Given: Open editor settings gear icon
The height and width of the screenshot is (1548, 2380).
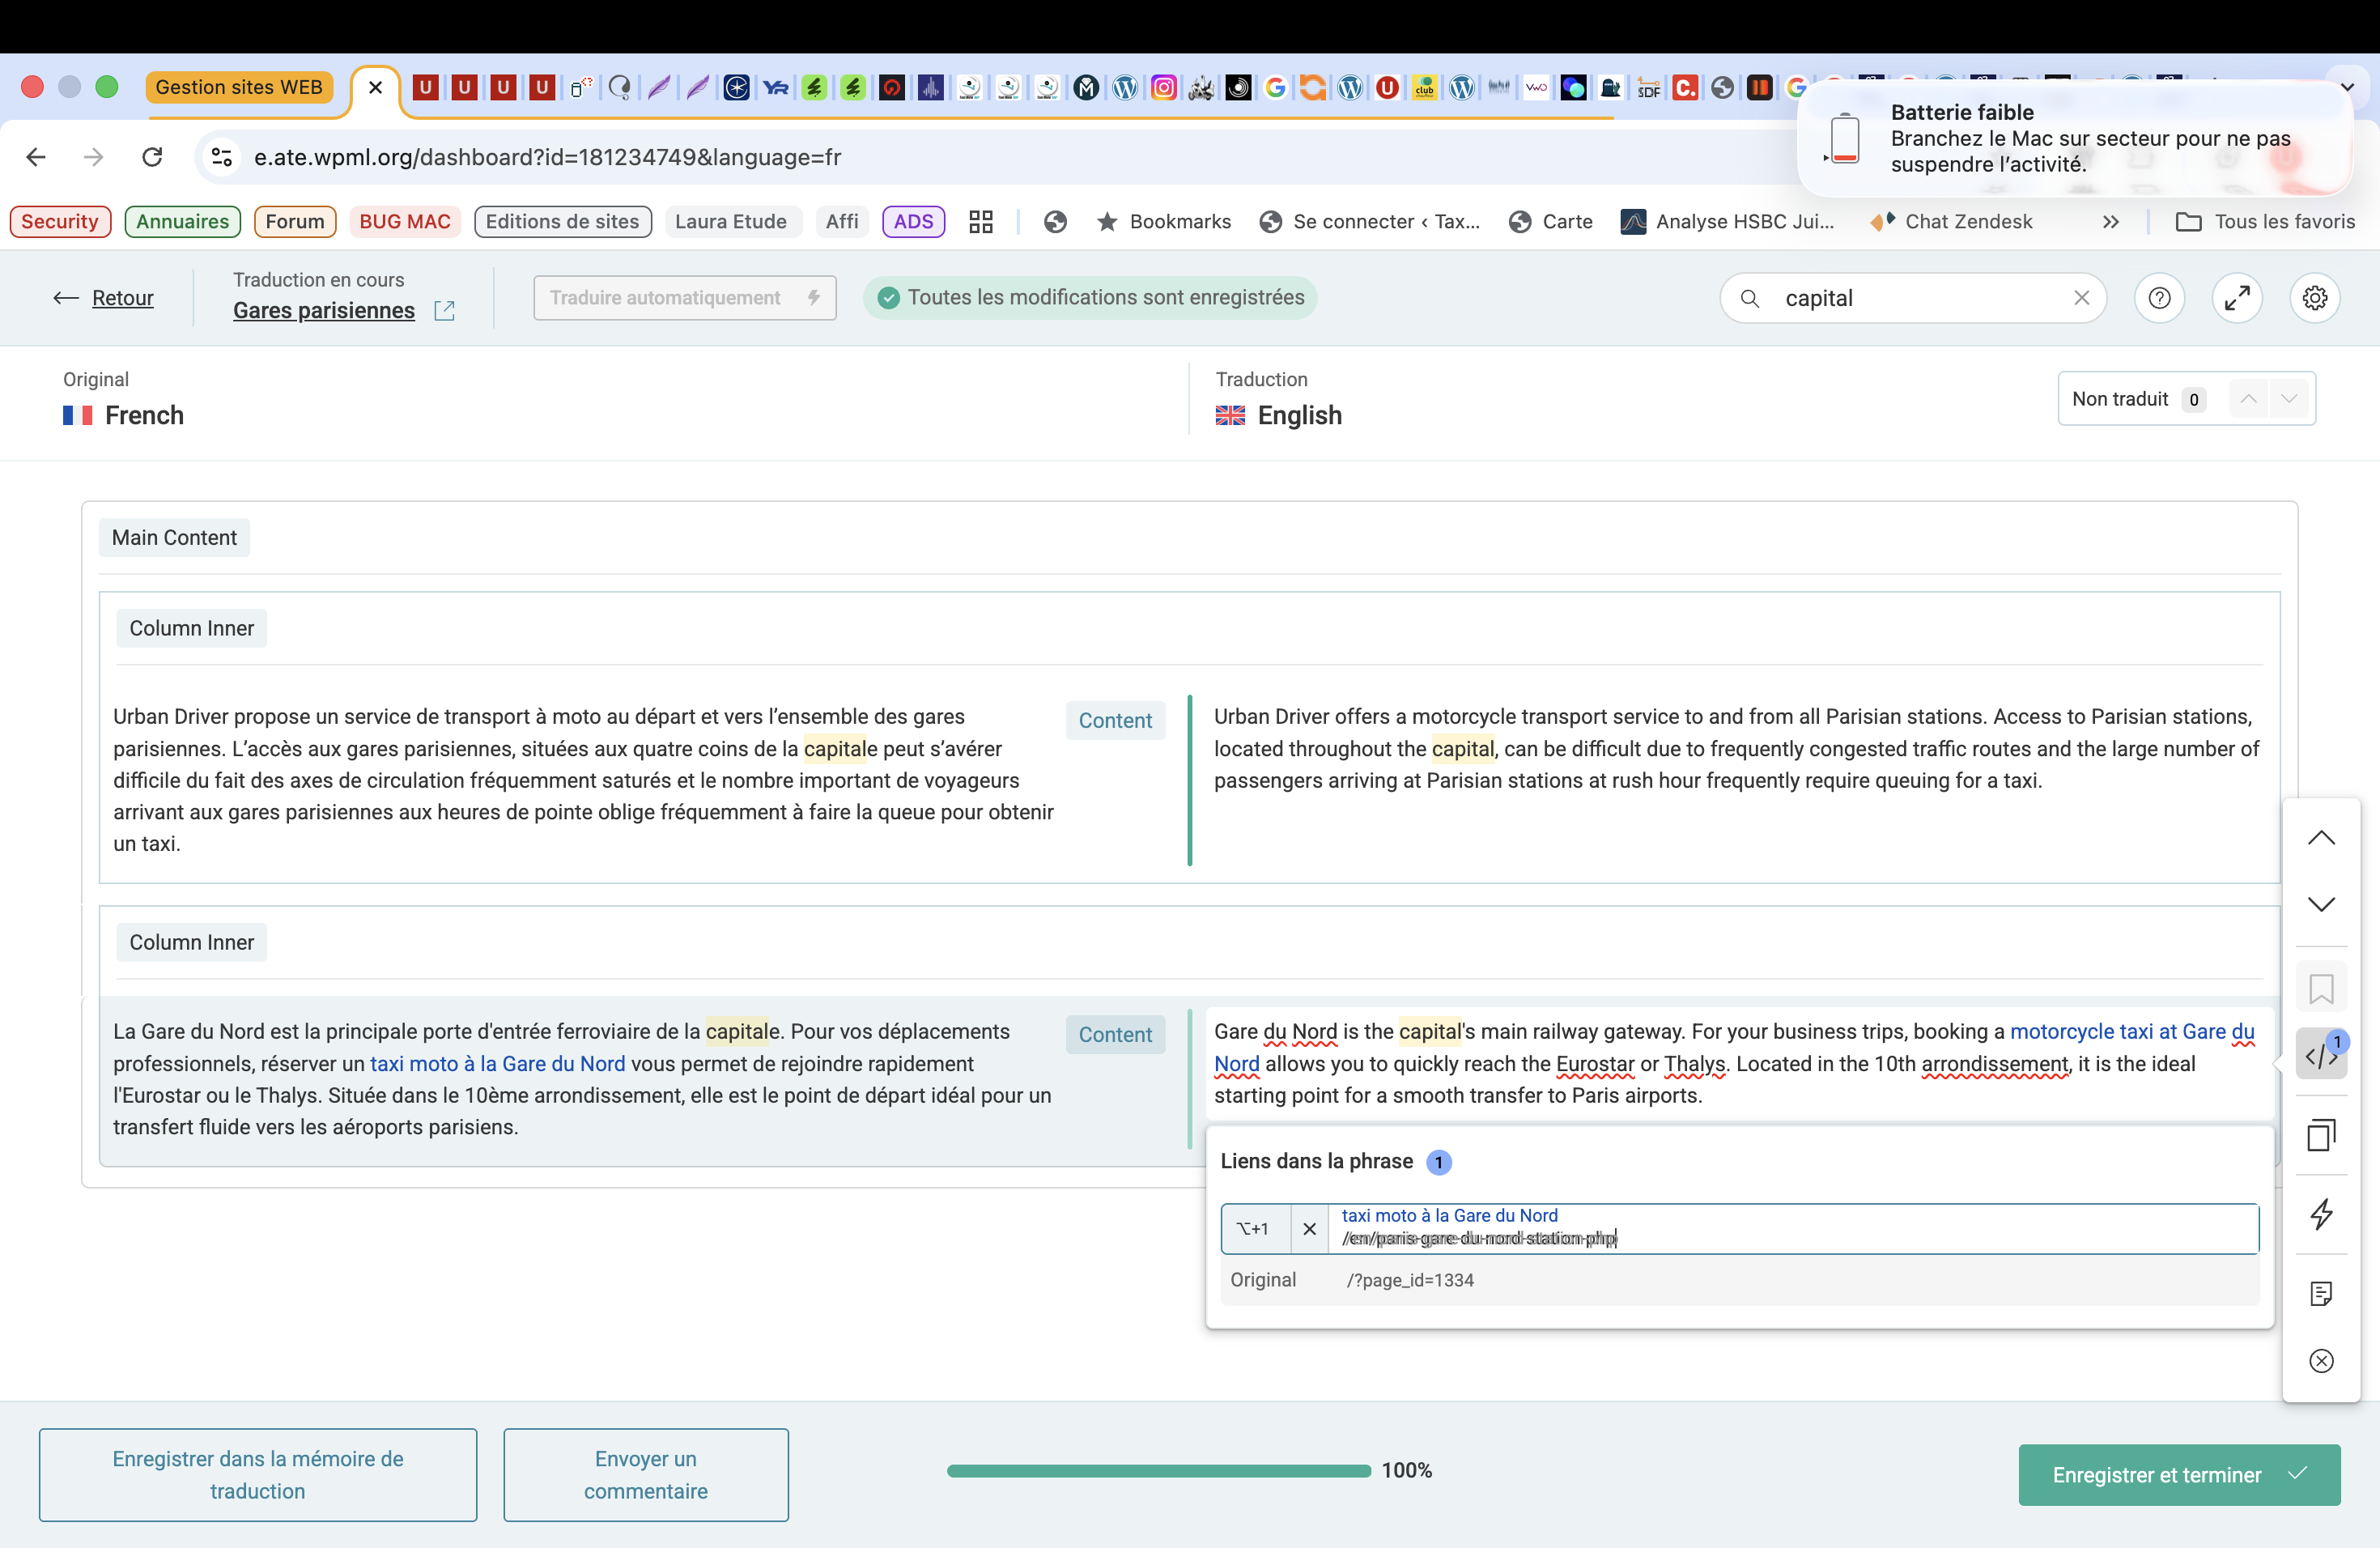Looking at the screenshot, I should point(2314,298).
